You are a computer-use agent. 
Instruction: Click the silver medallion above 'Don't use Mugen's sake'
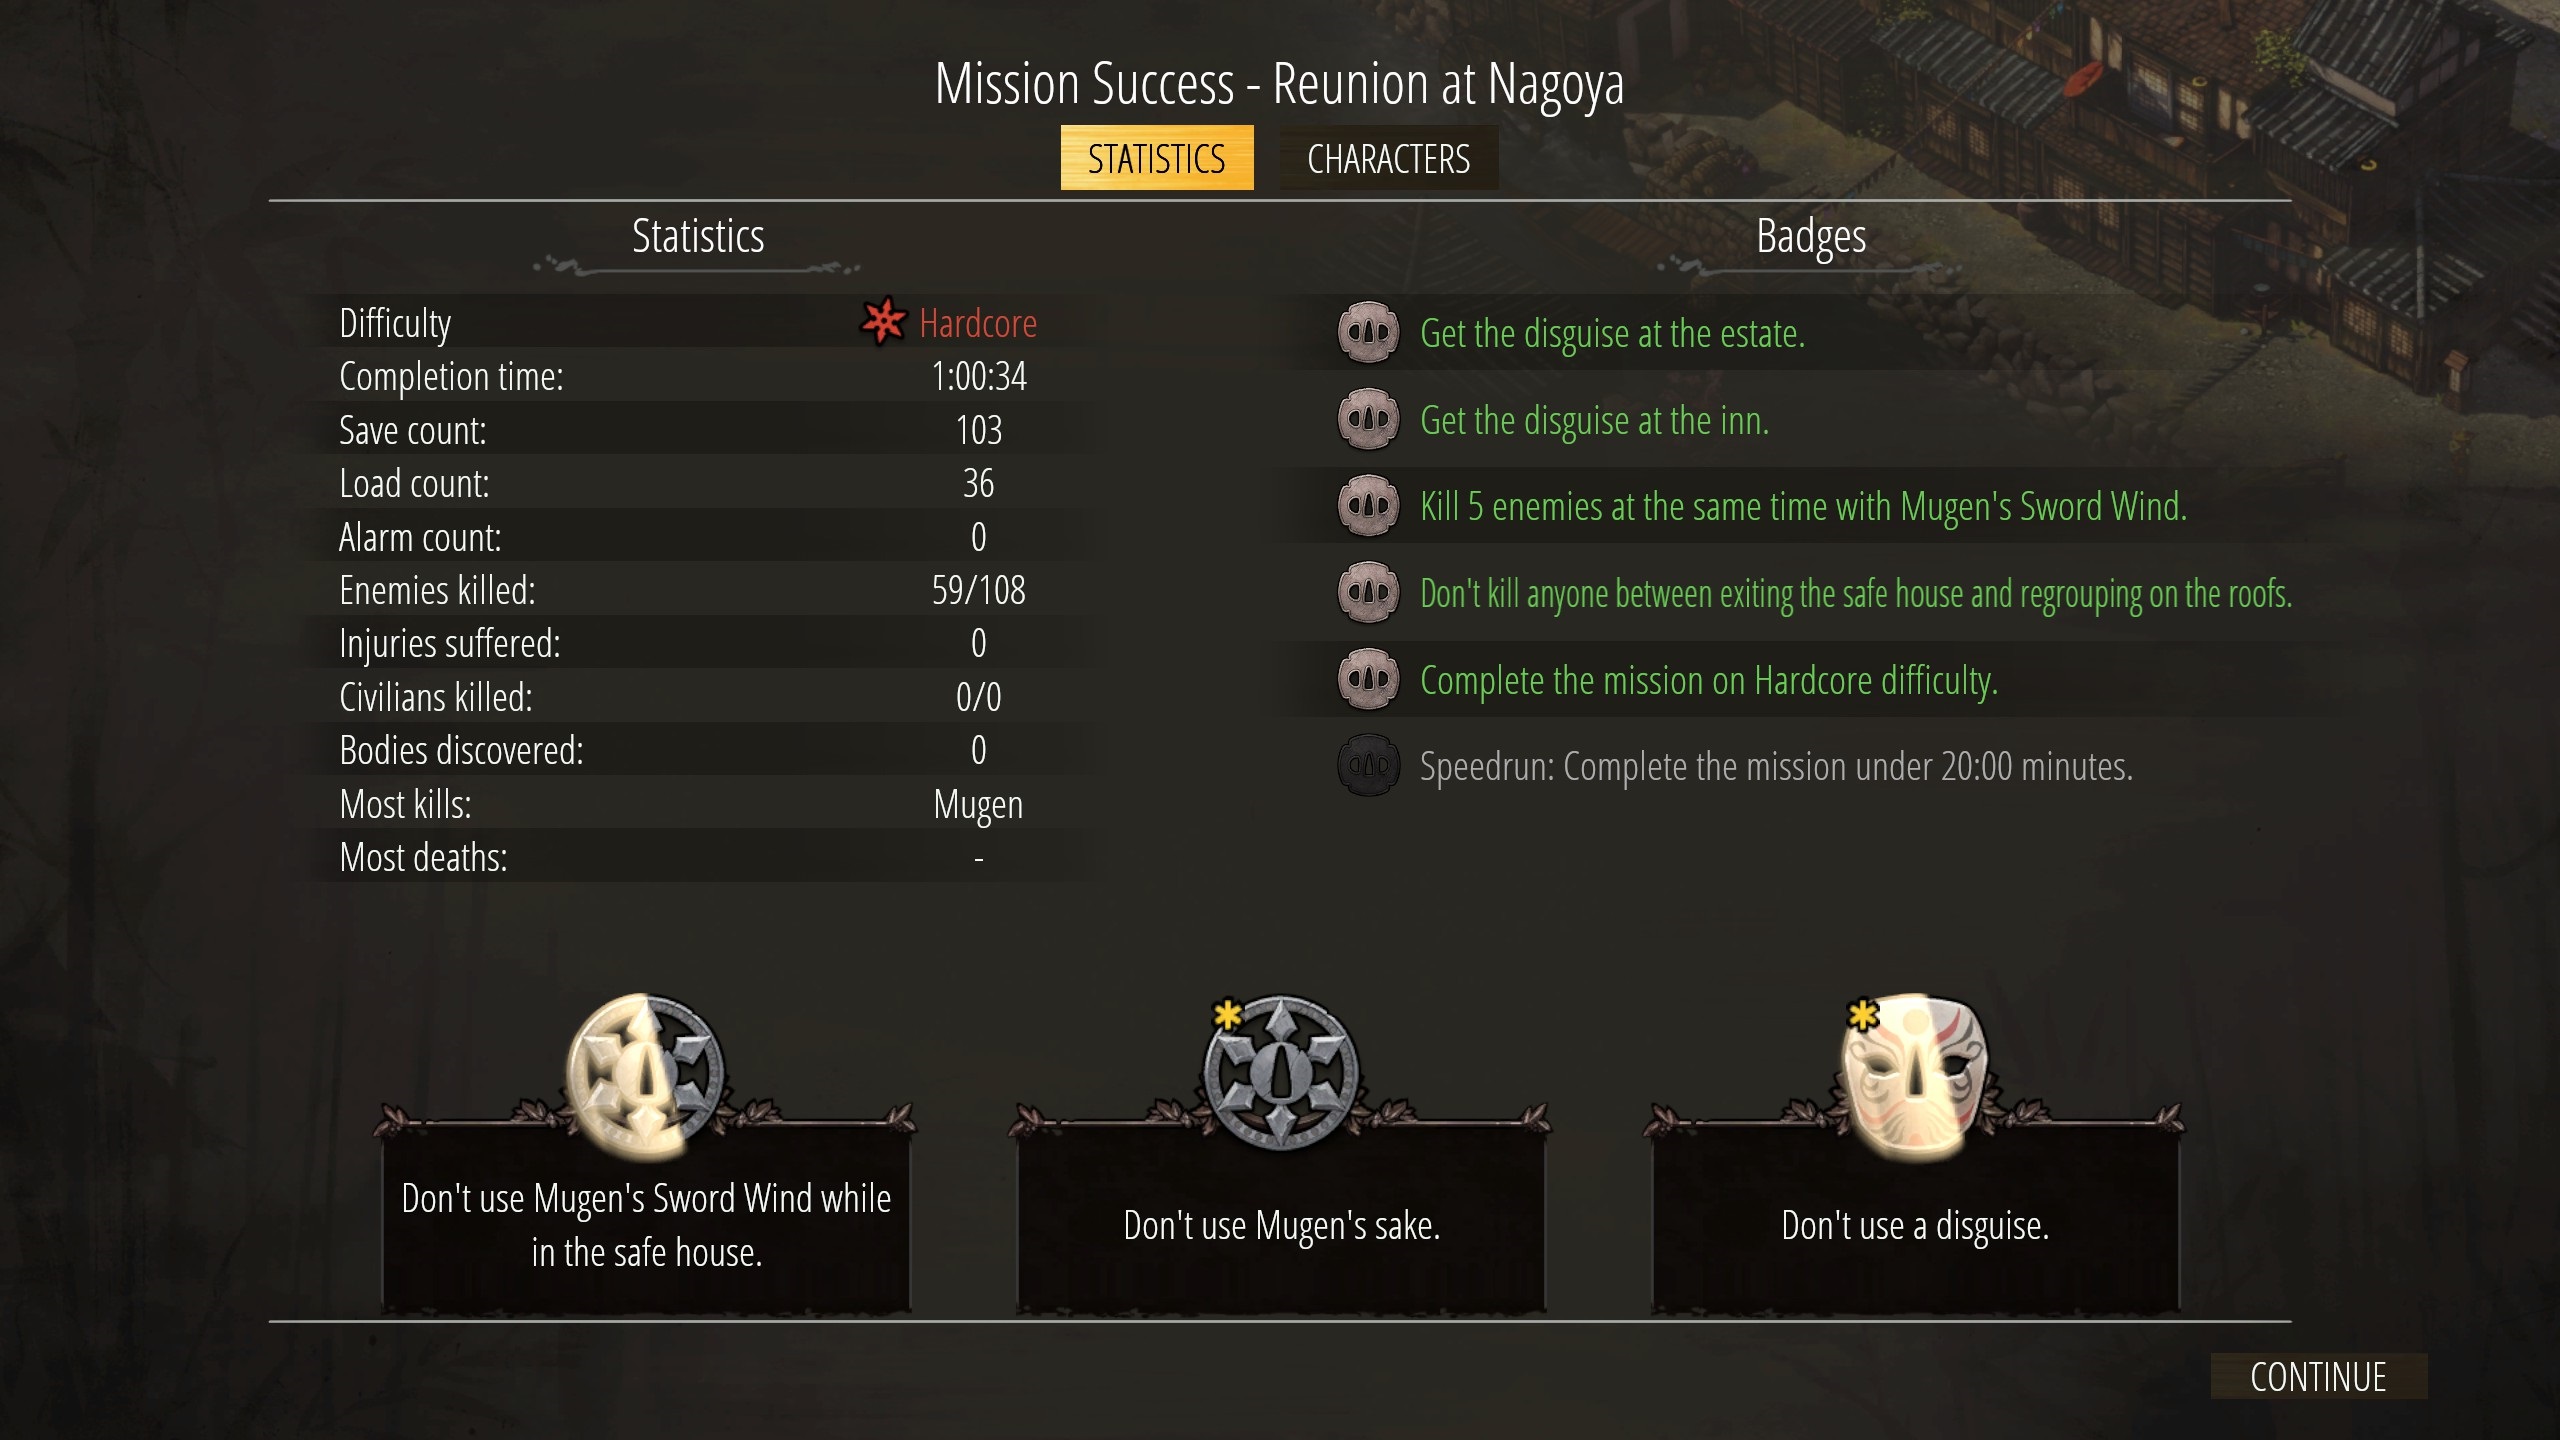point(1281,1072)
